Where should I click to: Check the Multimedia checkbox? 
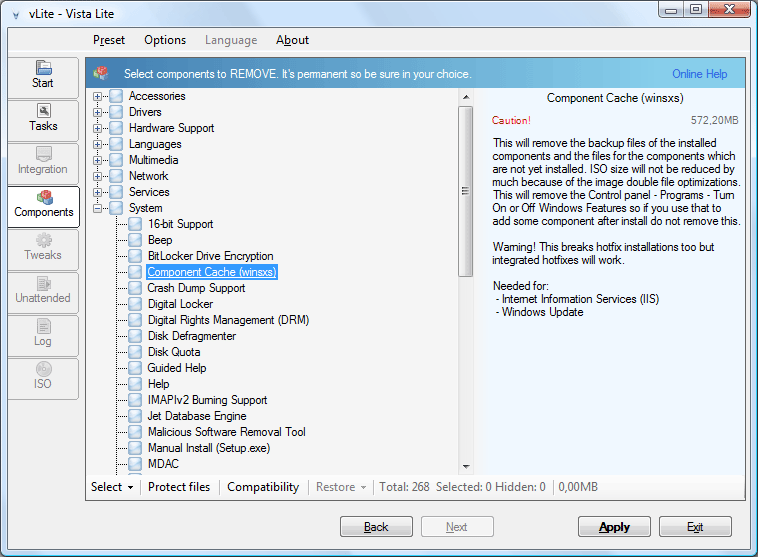(x=116, y=160)
